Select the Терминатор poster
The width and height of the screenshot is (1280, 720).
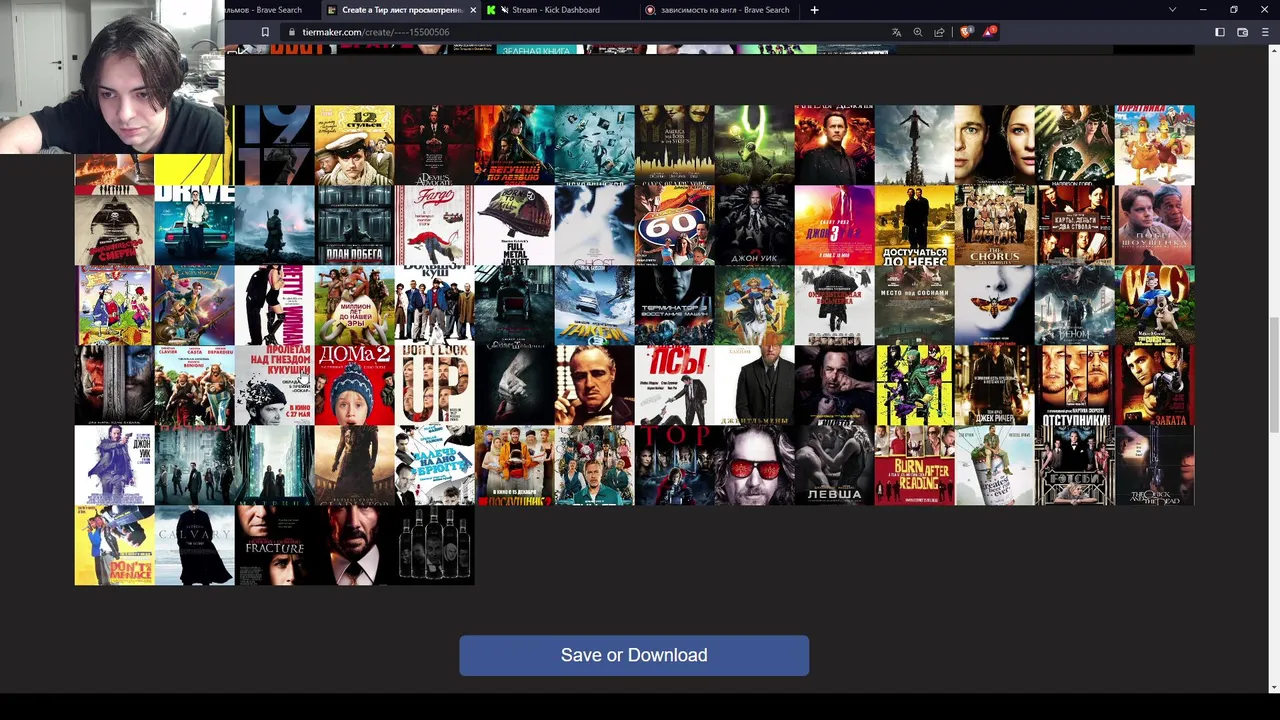(674, 305)
